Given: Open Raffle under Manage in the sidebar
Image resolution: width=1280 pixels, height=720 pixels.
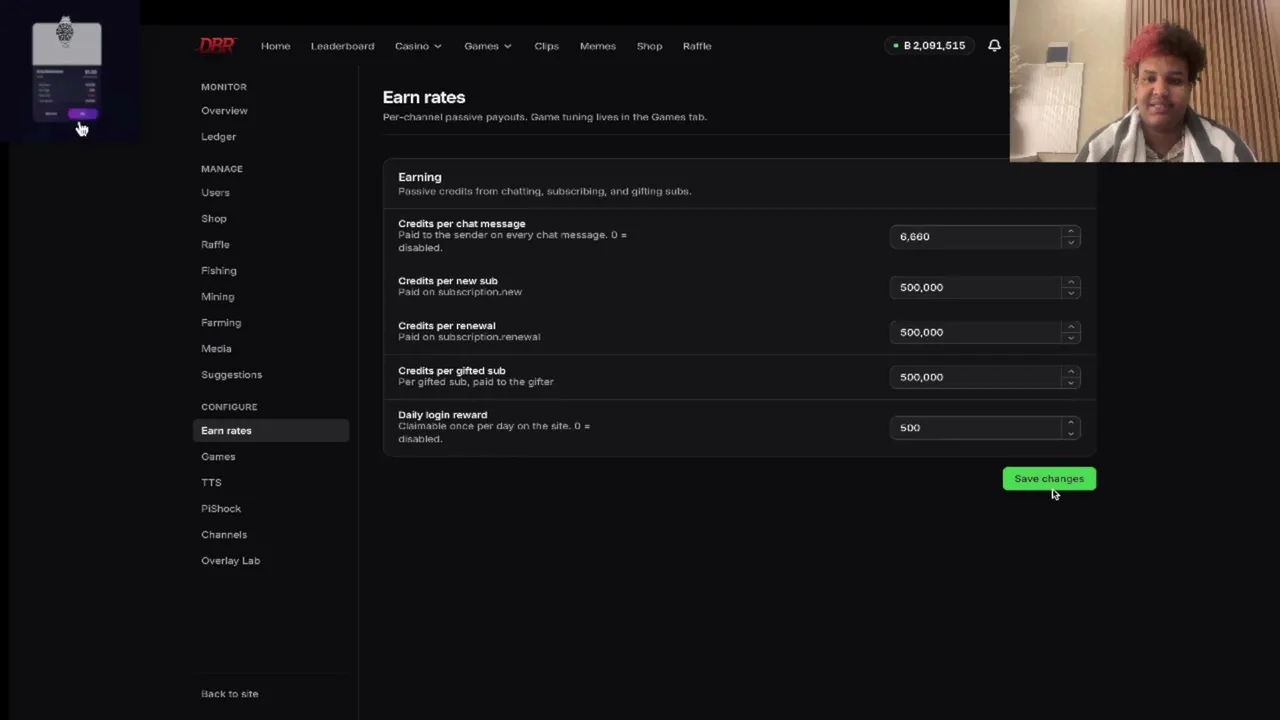Looking at the screenshot, I should pos(215,244).
